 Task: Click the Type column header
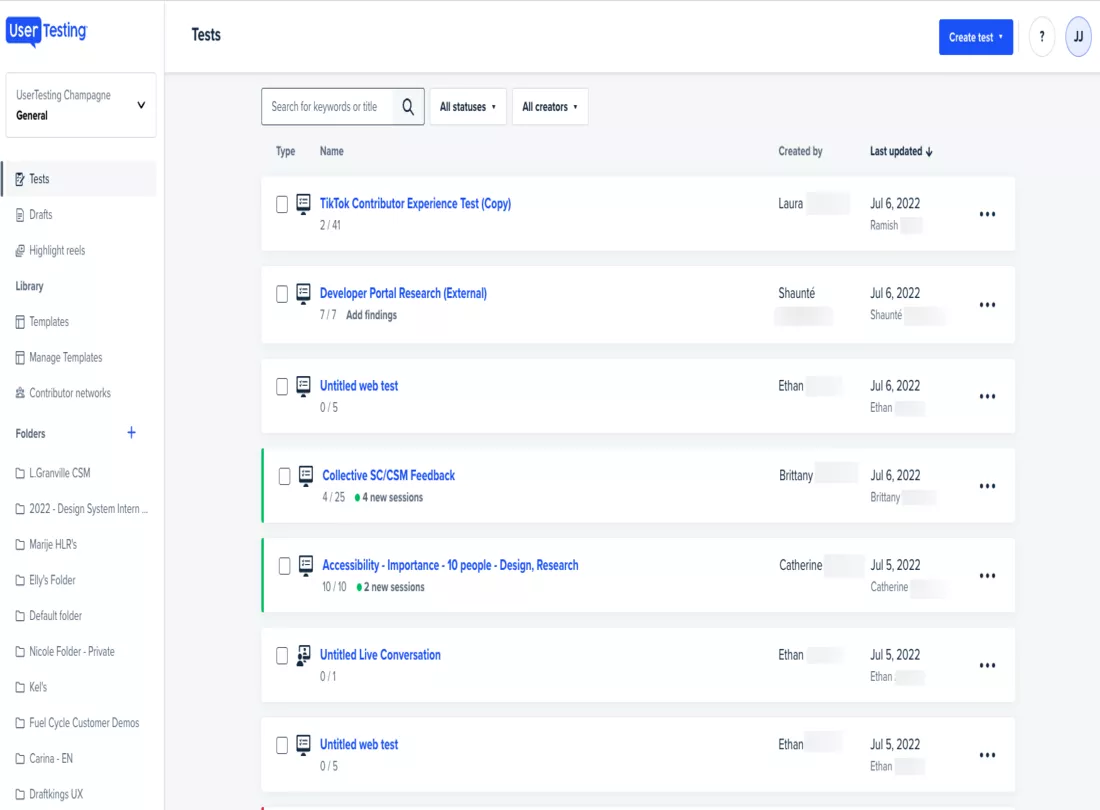pos(286,151)
